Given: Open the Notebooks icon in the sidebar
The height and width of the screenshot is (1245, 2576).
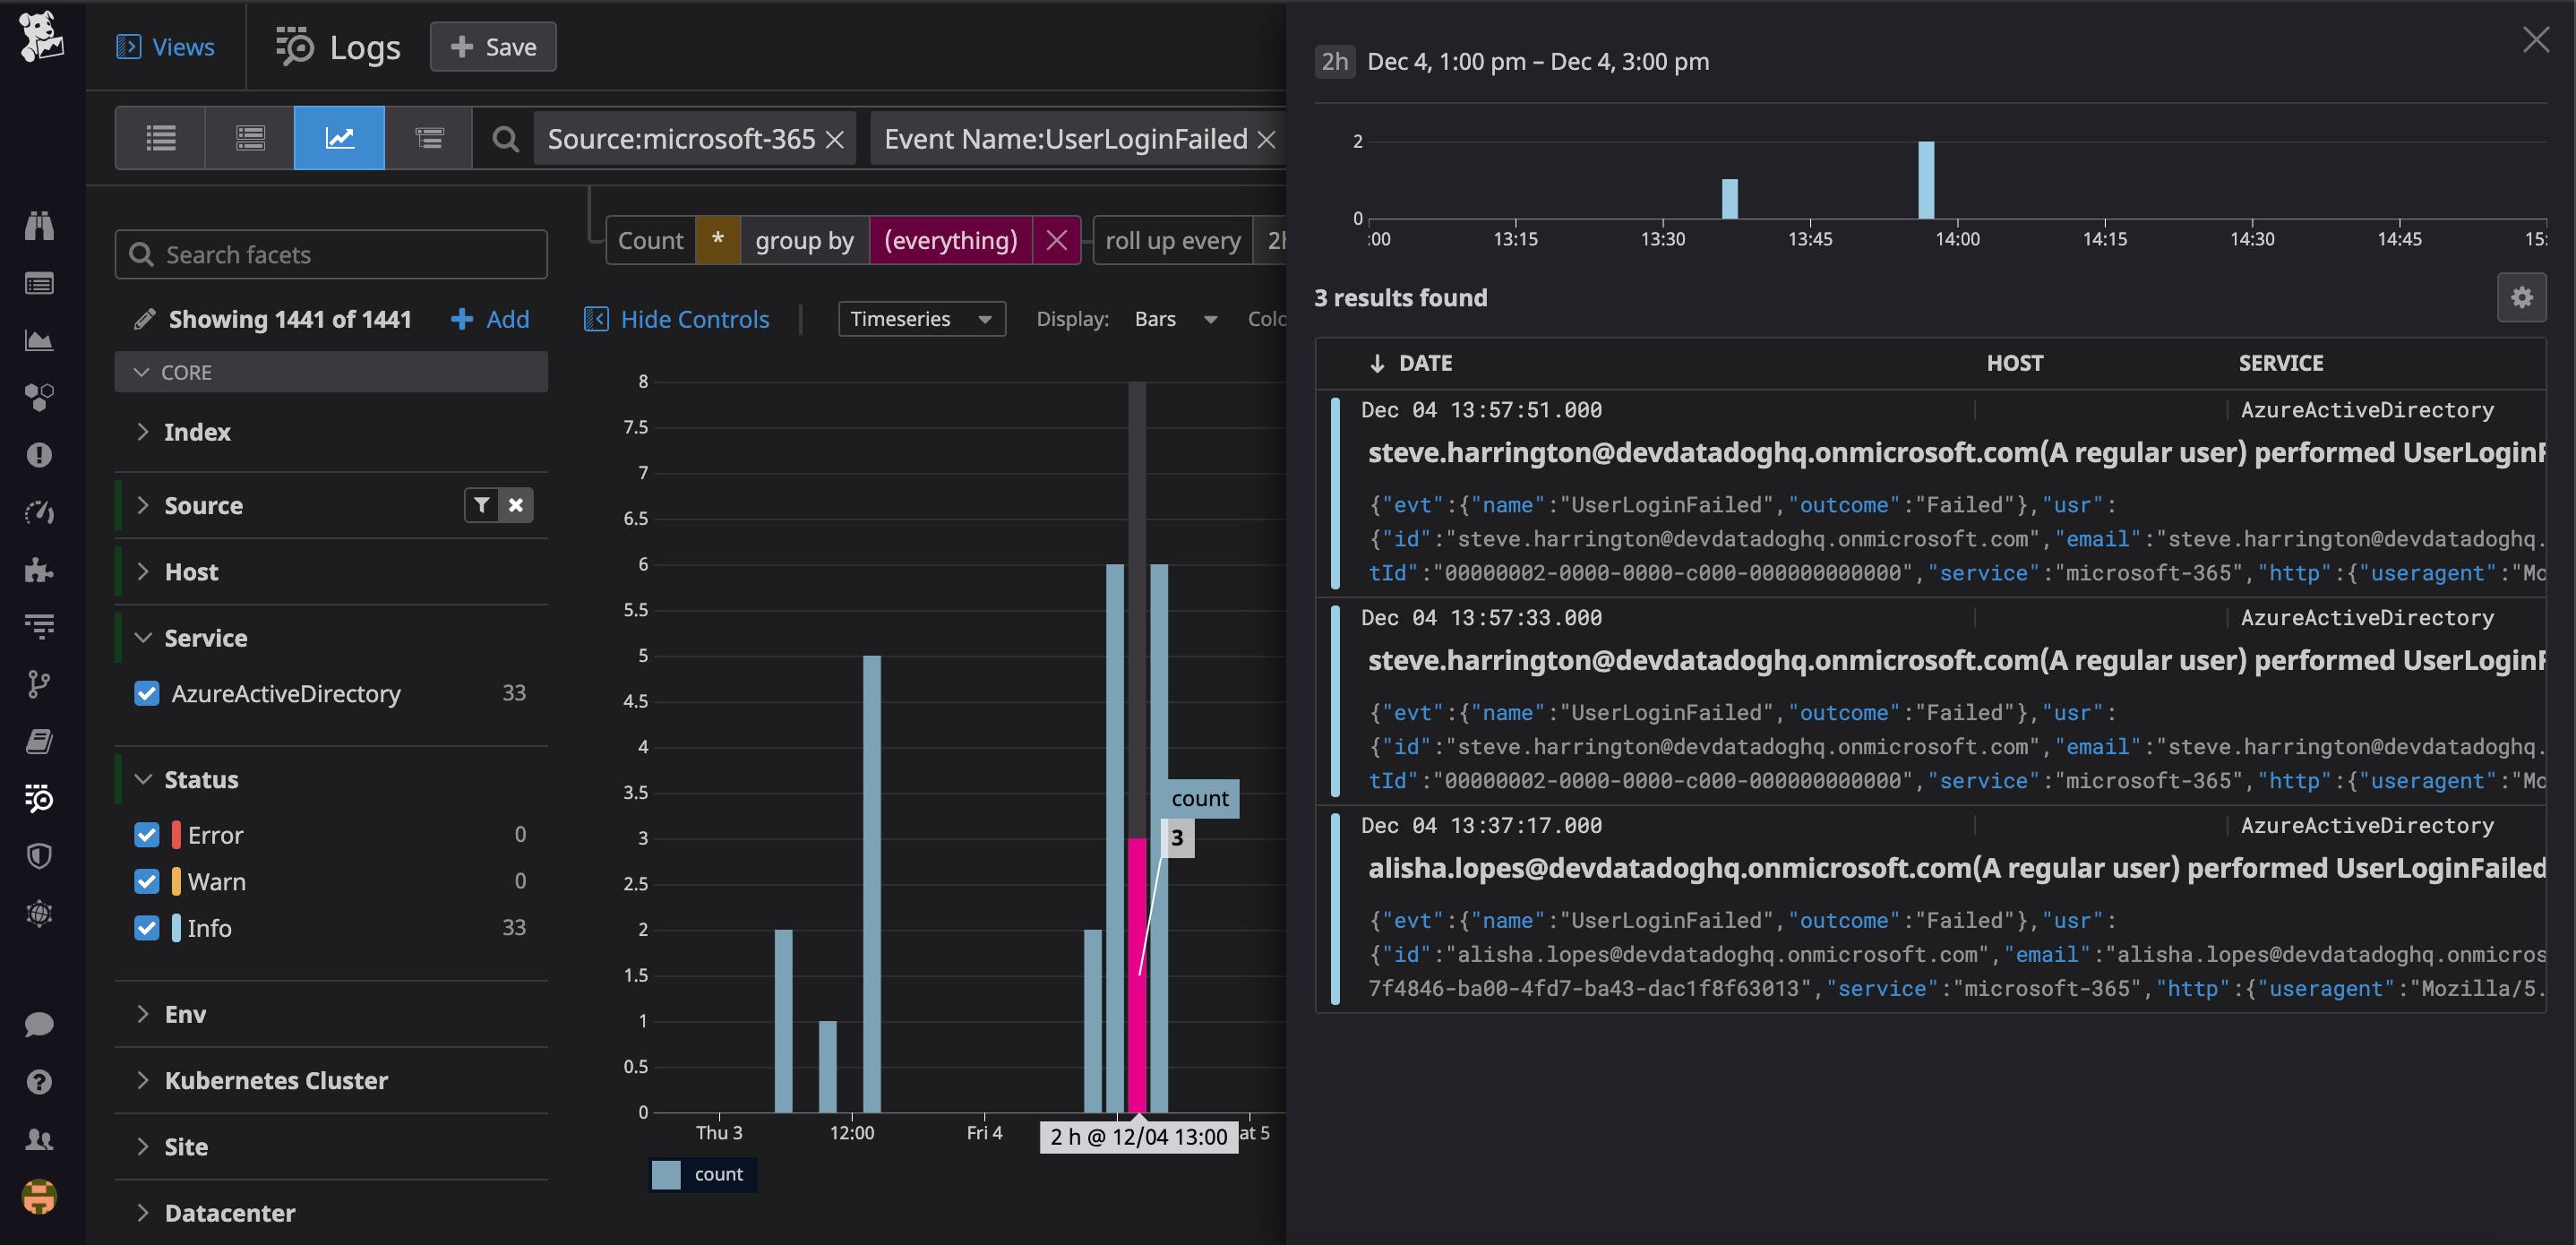Looking at the screenshot, I should pyautogui.click(x=39, y=740).
